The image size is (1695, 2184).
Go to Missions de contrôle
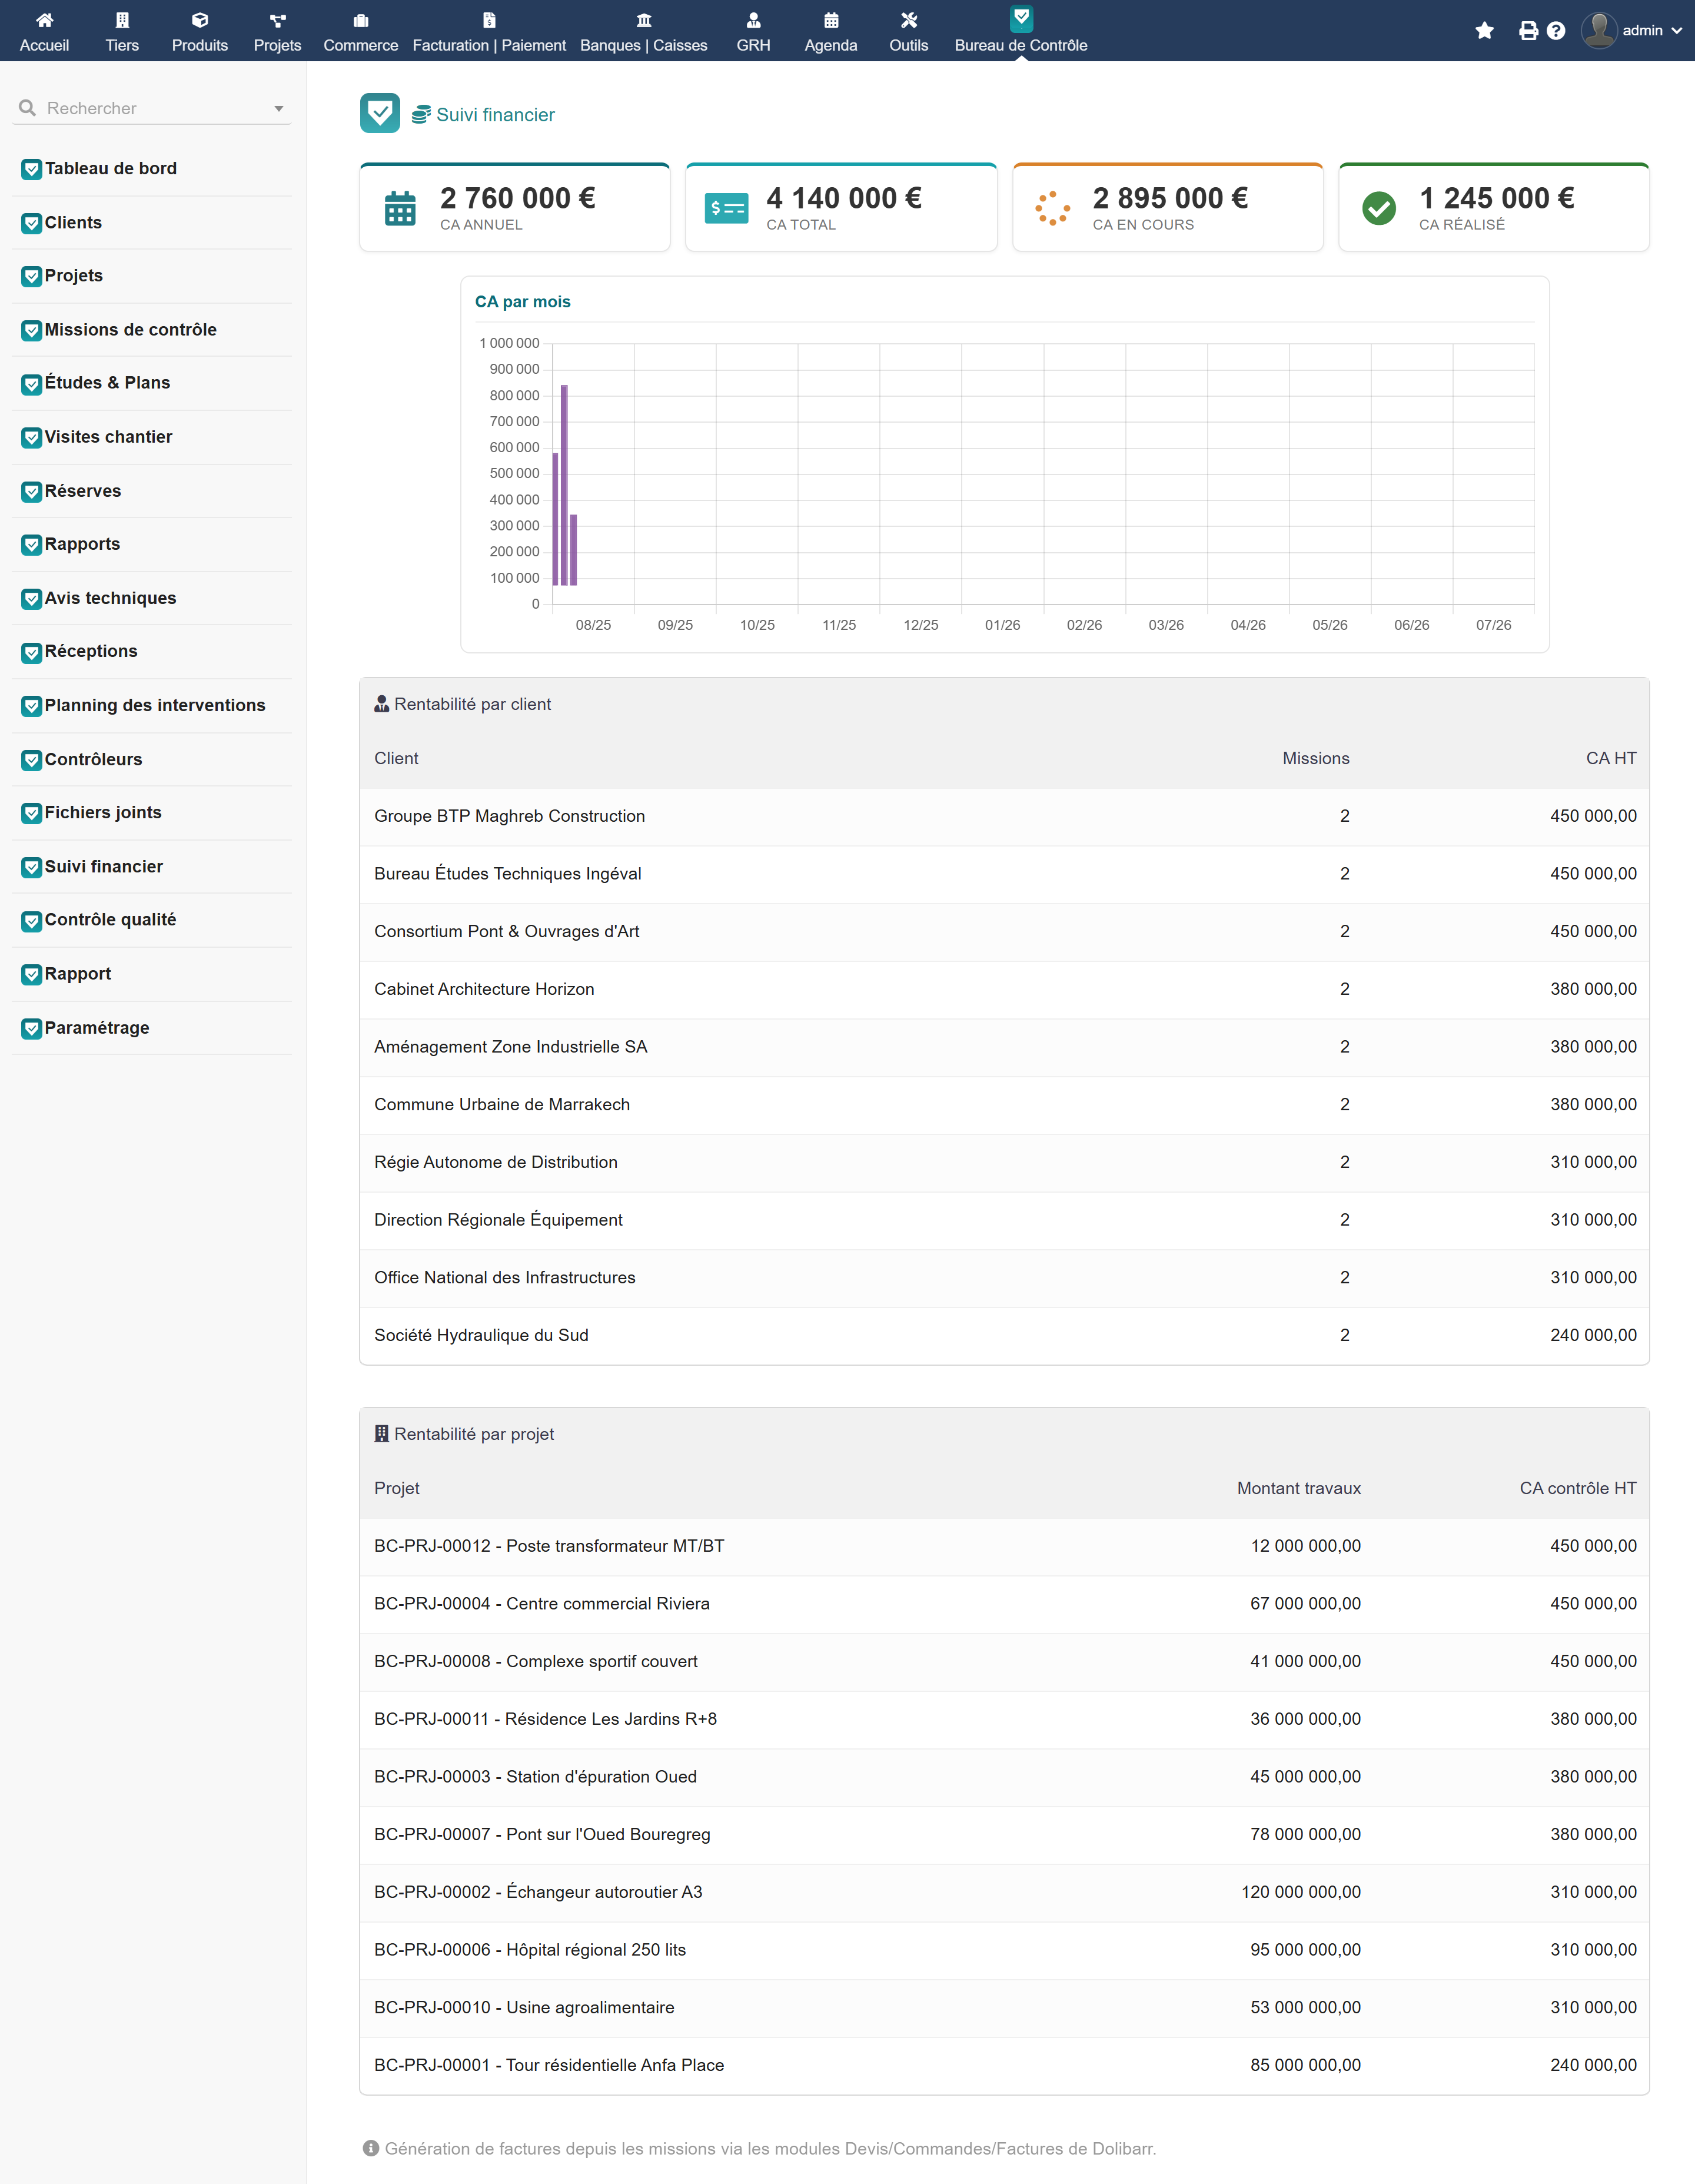[130, 330]
